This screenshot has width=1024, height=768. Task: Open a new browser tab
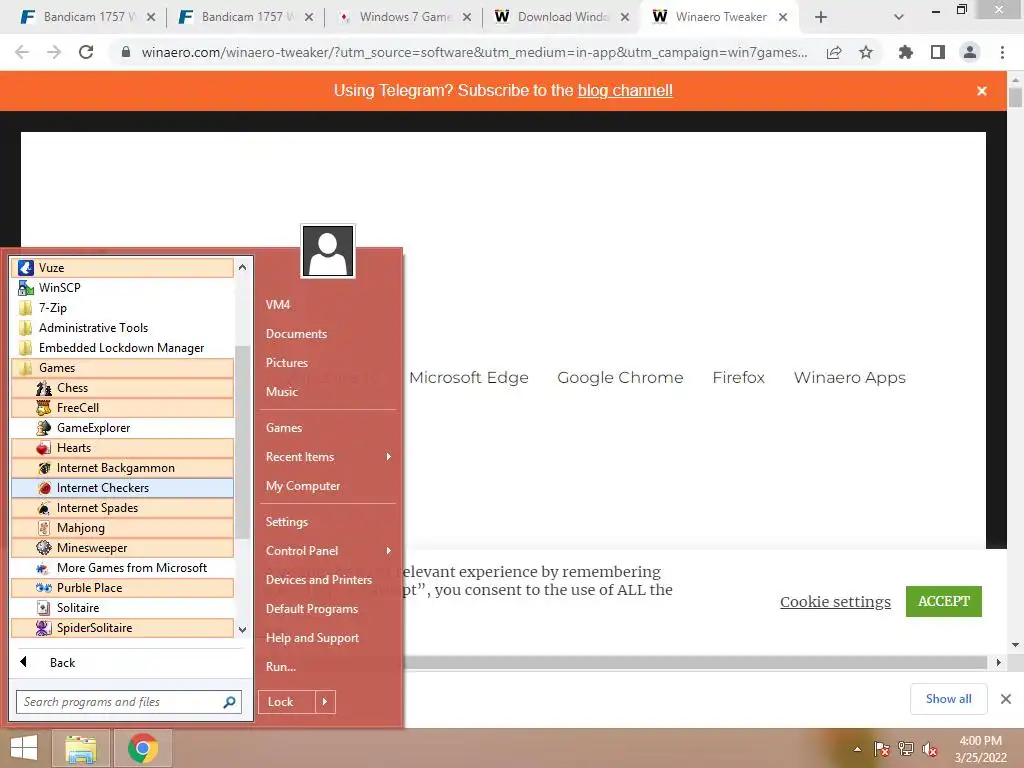click(x=821, y=18)
